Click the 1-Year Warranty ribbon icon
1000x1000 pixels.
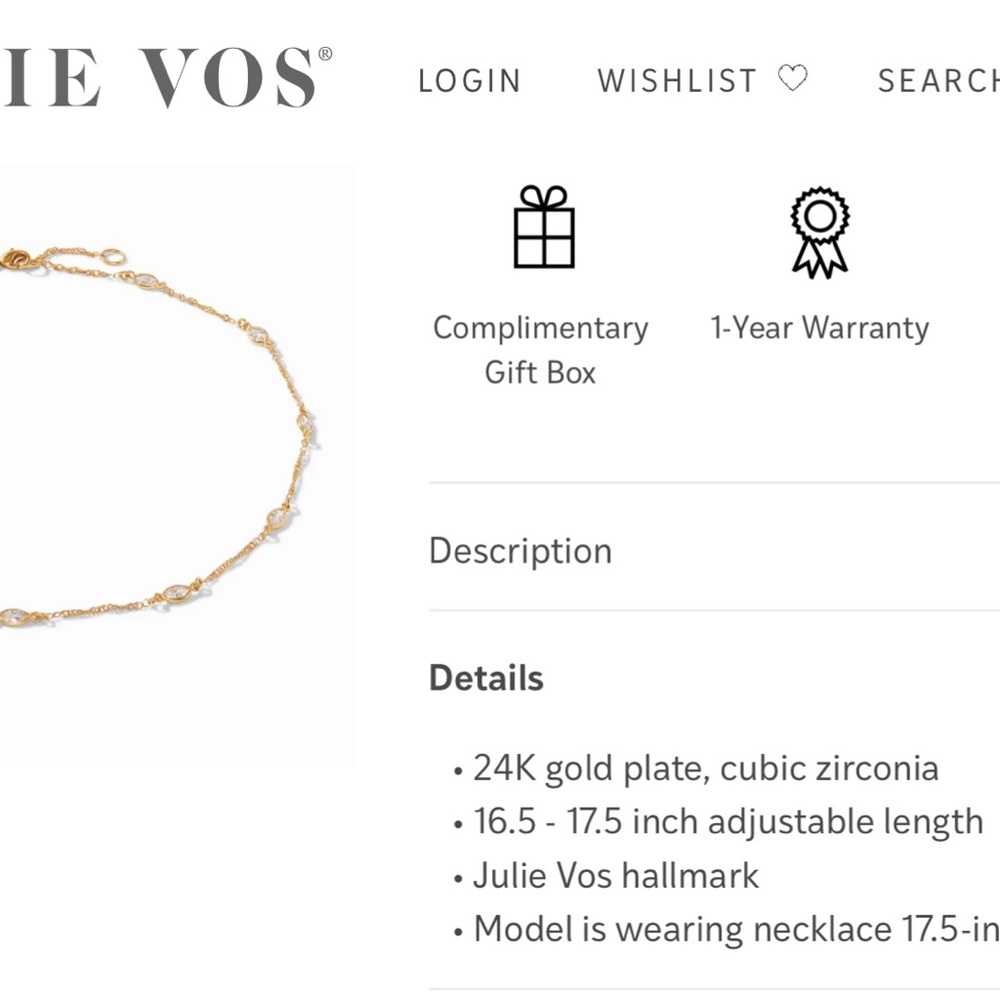(818, 232)
